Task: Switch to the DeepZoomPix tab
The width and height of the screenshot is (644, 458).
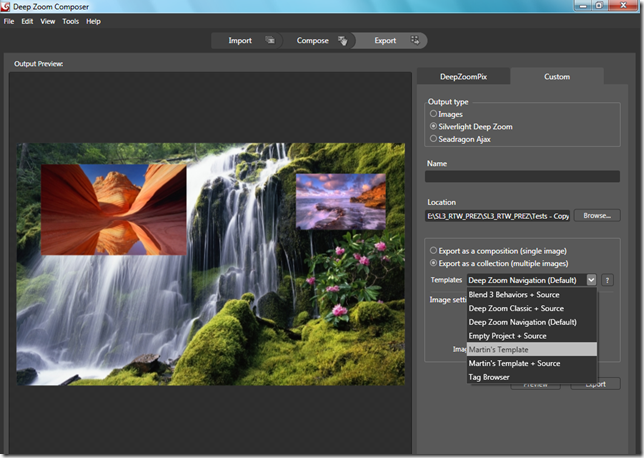Action: coord(461,77)
